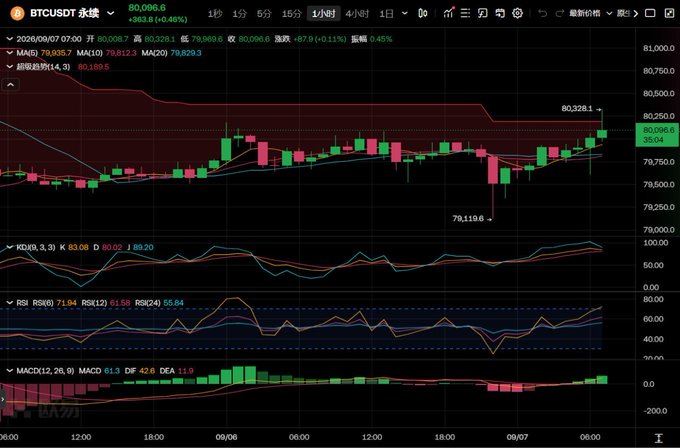Screen dimensions: 680x448
Task: Click the 09/06 date label on time axis
Action: point(226,437)
